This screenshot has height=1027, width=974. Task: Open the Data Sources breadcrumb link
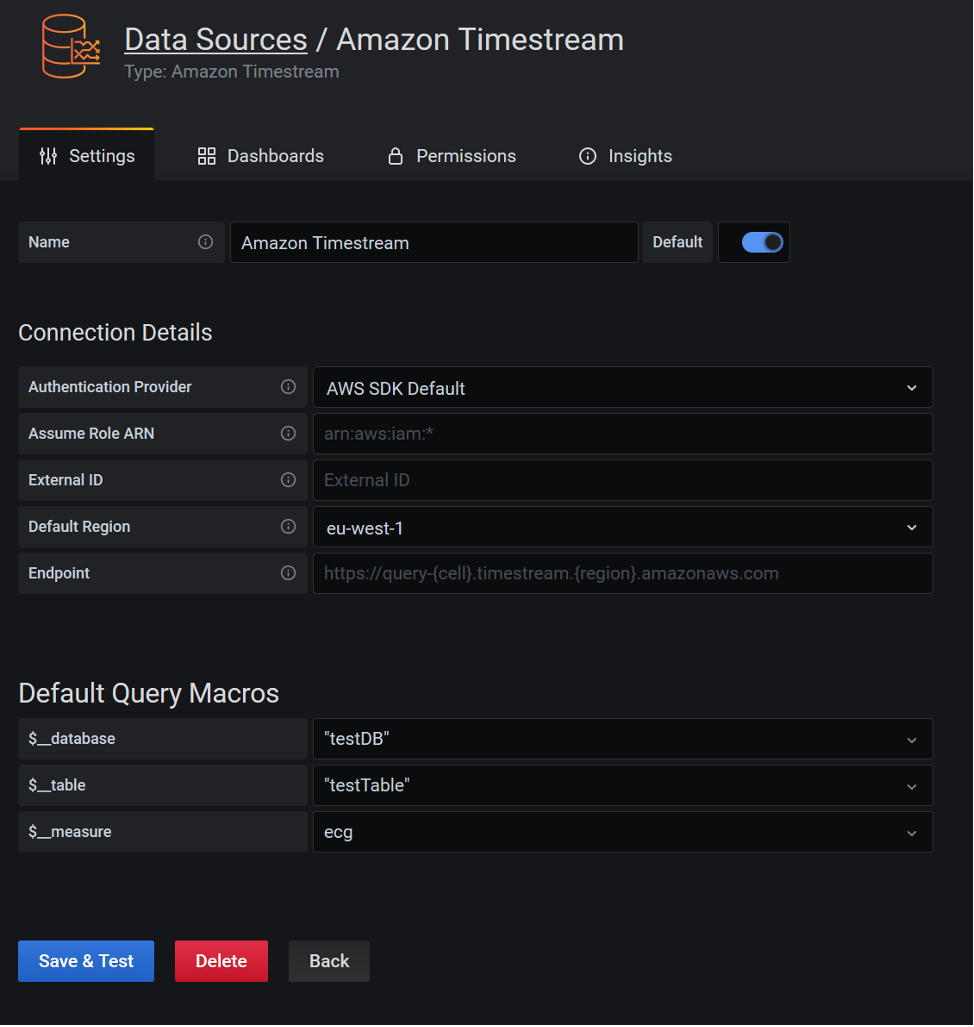215,40
